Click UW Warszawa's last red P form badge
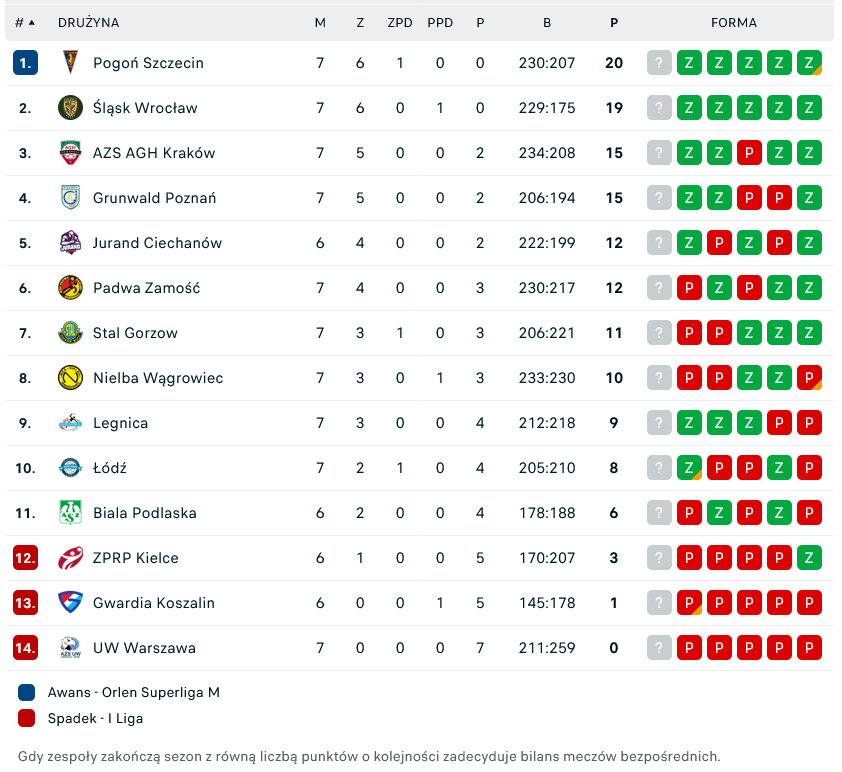The width and height of the screenshot is (842, 772). [809, 648]
